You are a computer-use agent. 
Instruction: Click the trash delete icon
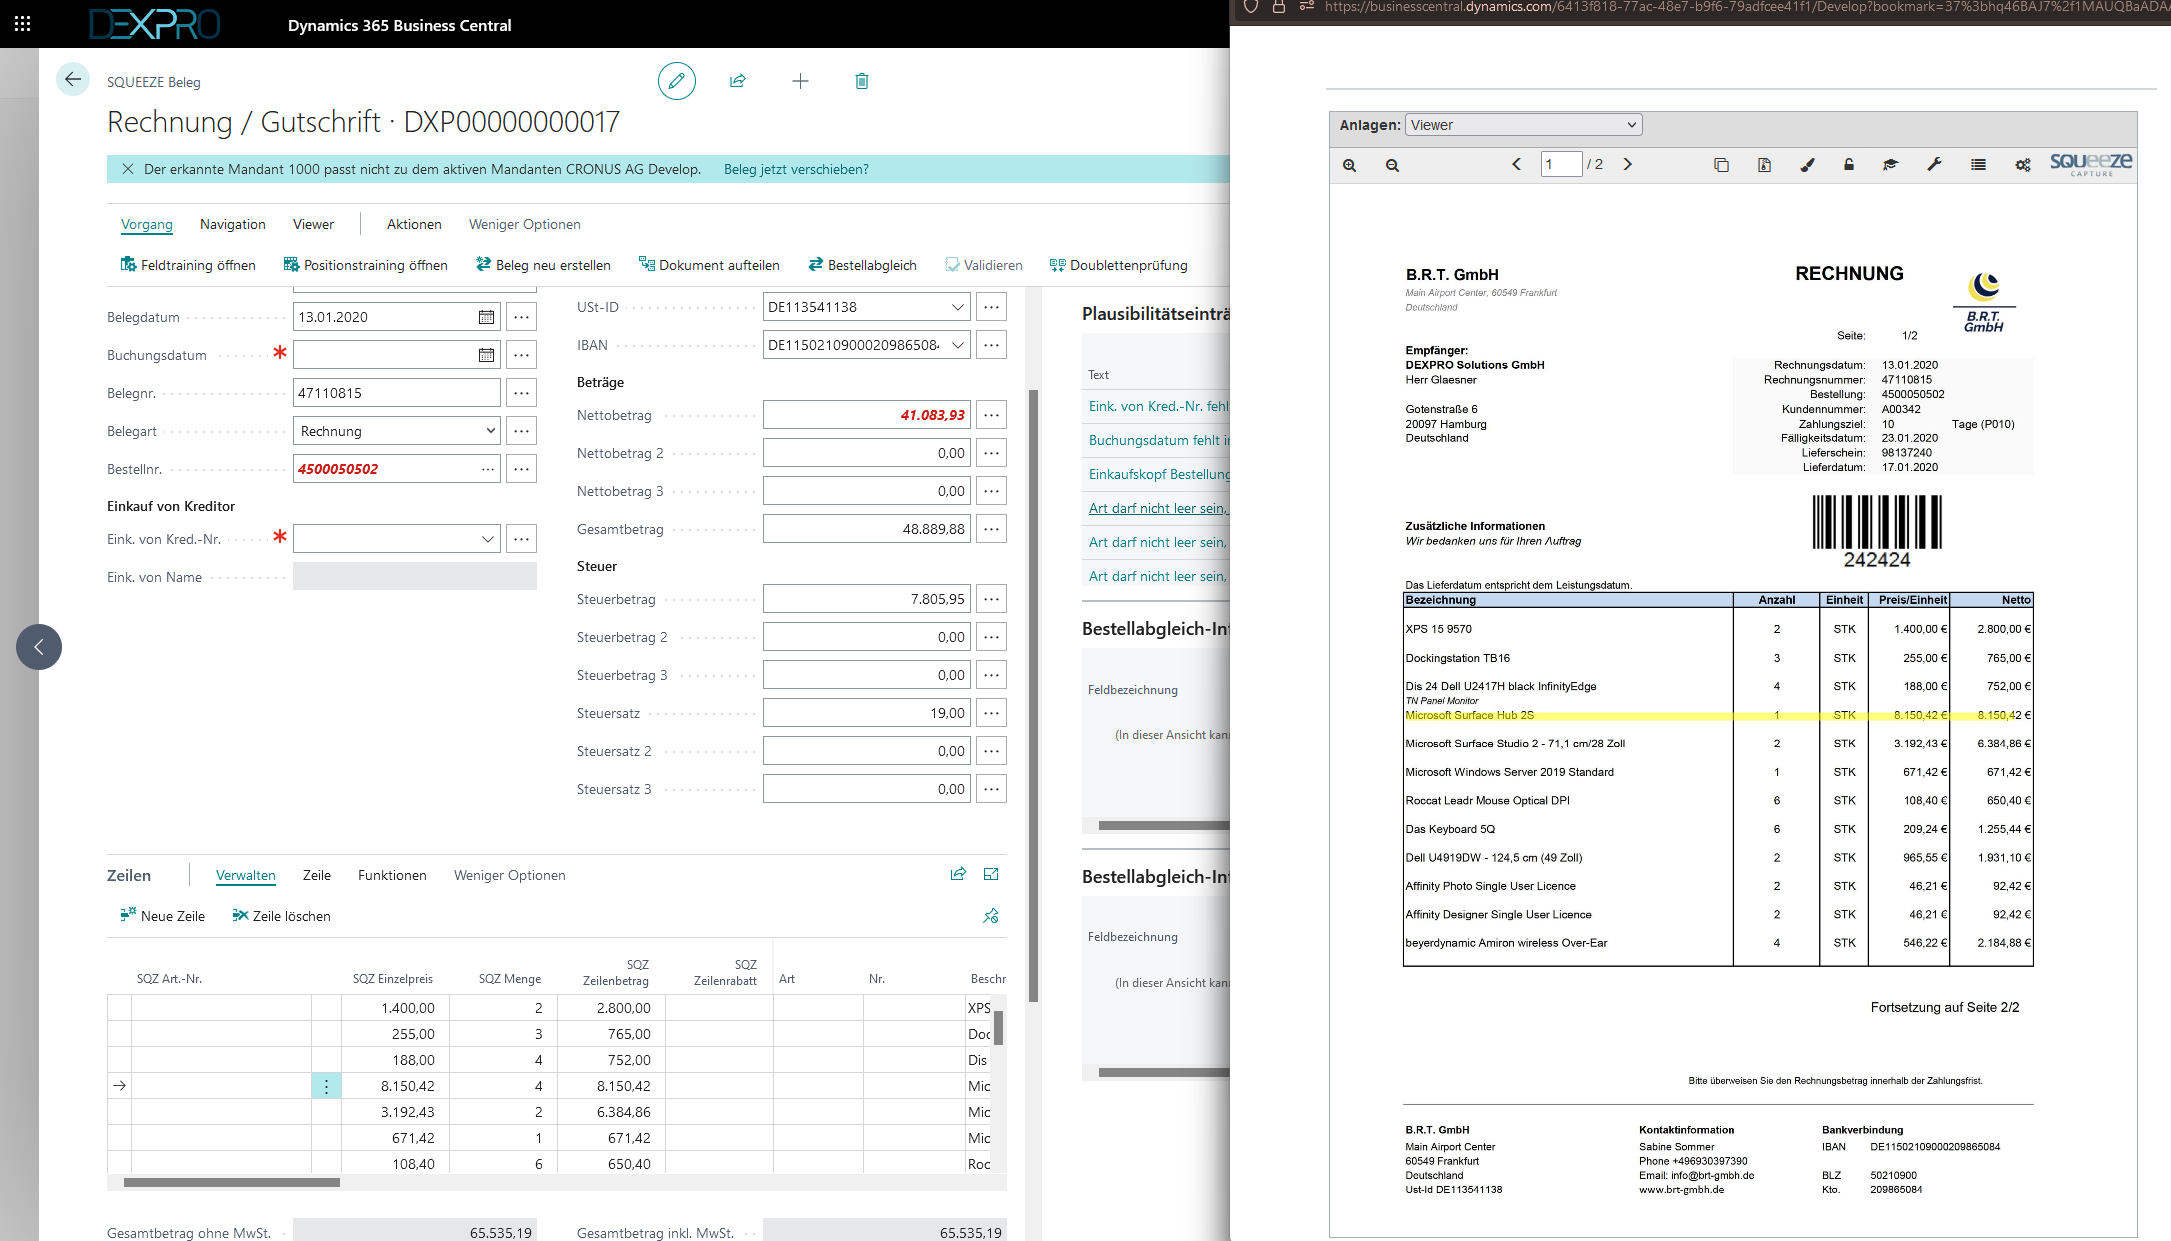pyautogui.click(x=862, y=81)
